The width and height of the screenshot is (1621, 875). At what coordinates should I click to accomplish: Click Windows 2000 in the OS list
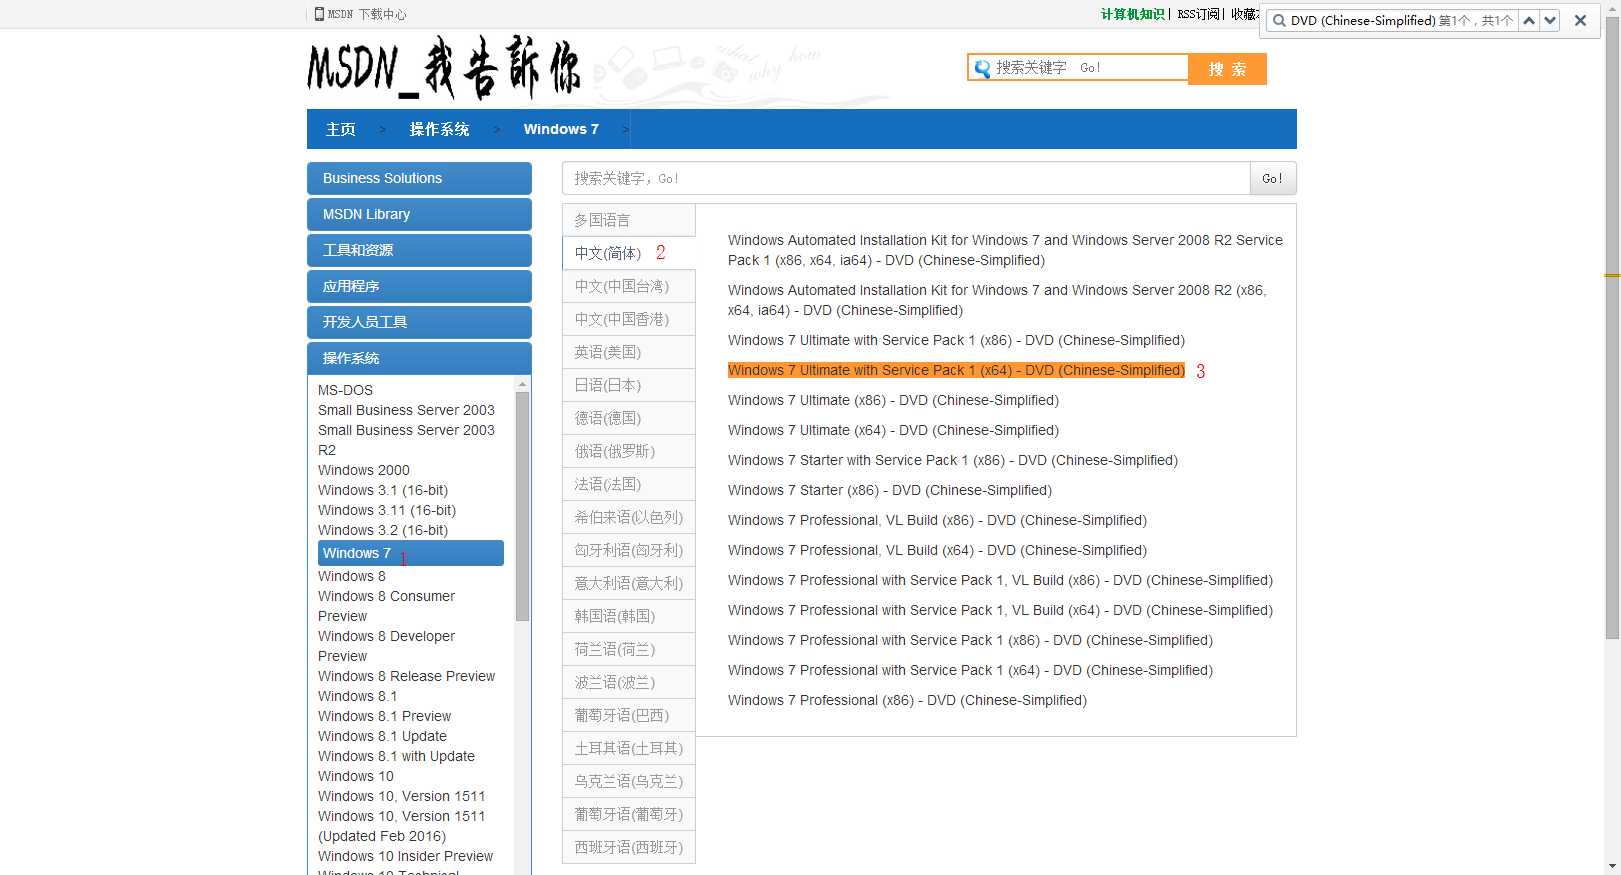click(364, 470)
